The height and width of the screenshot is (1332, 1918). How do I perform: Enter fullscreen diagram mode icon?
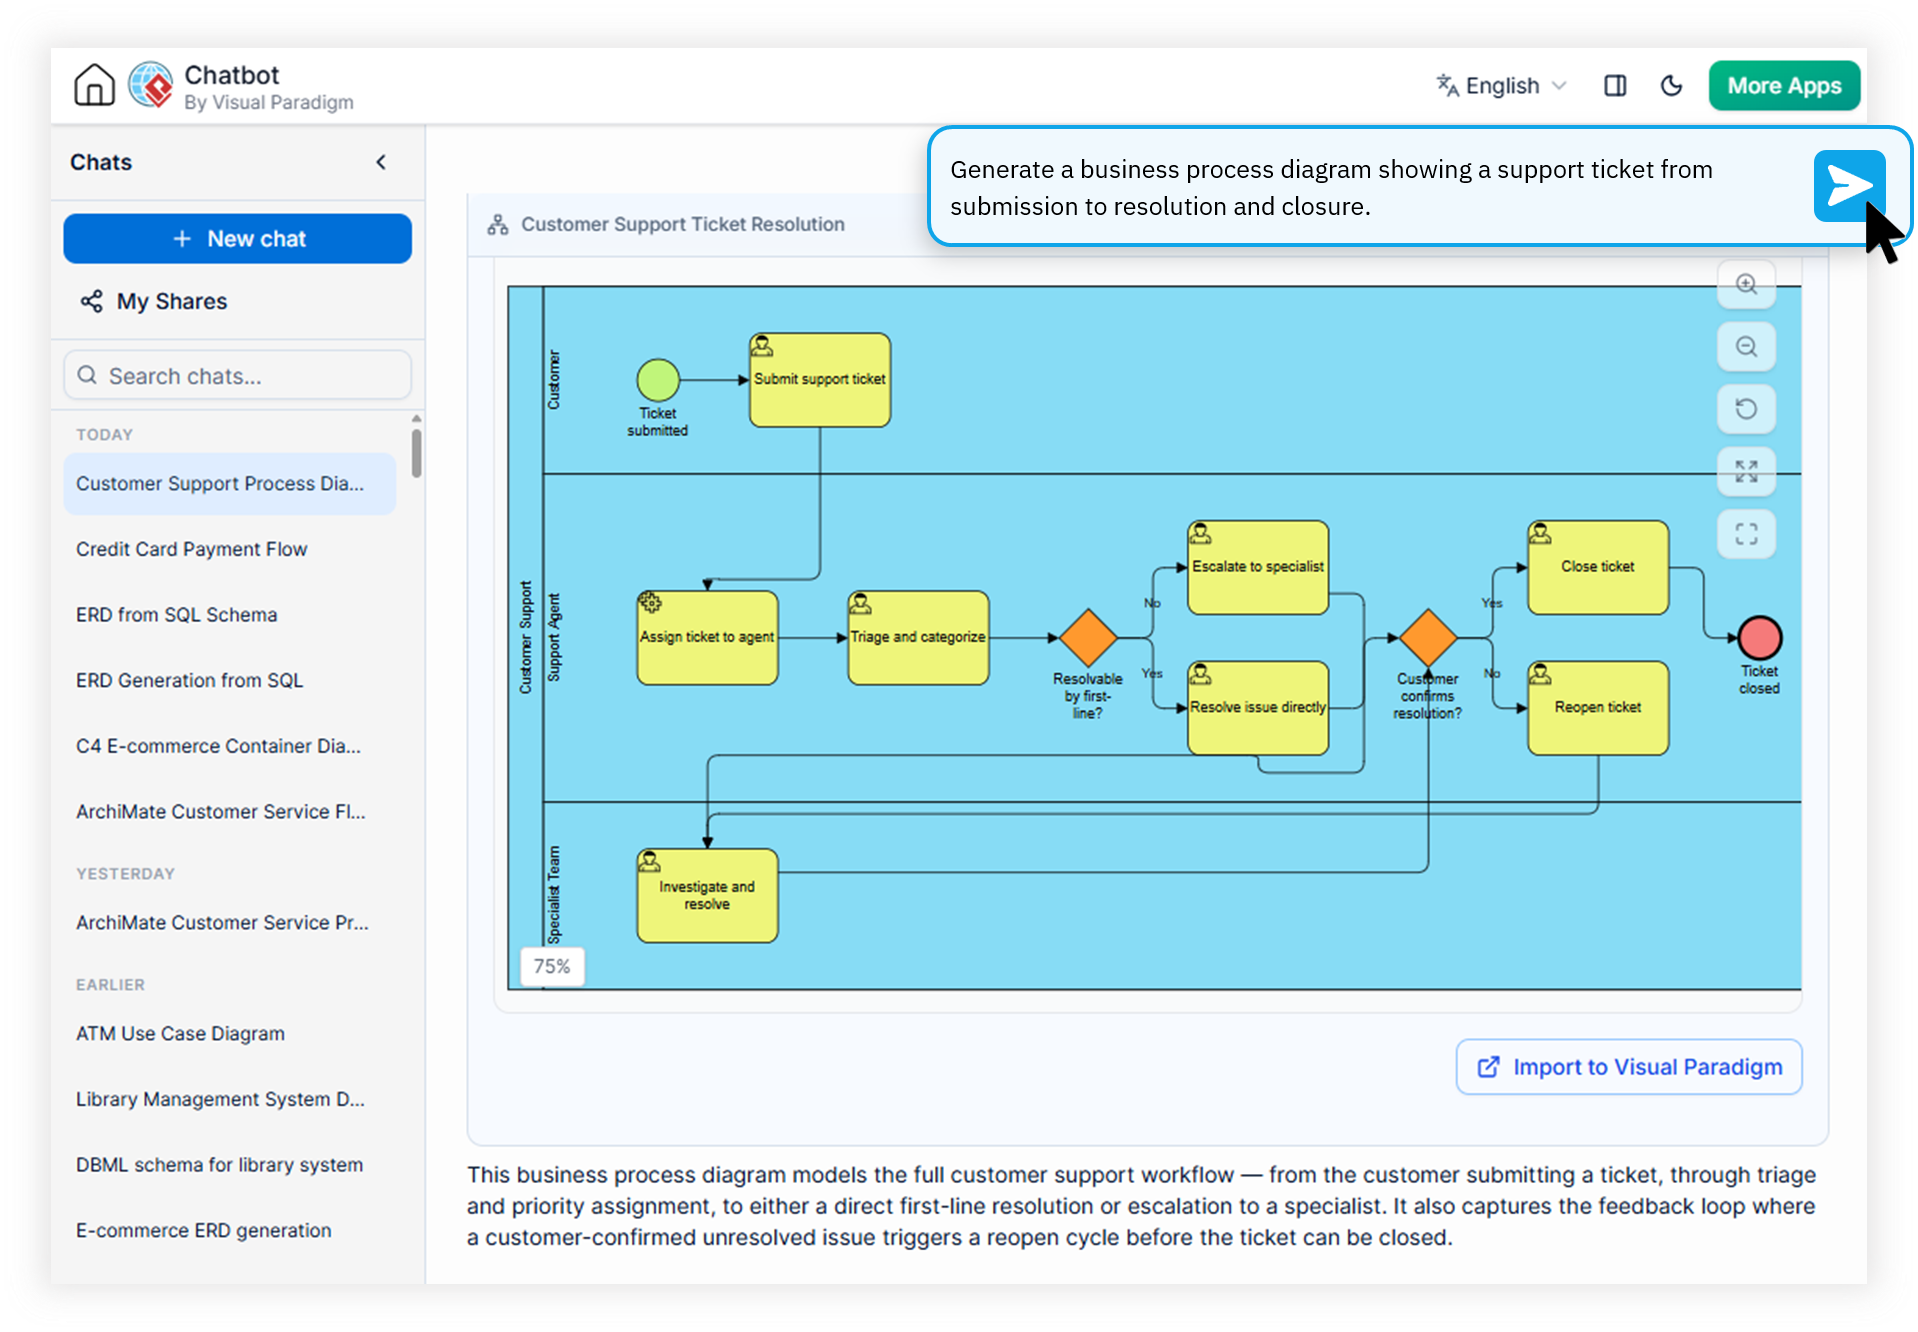1746,534
